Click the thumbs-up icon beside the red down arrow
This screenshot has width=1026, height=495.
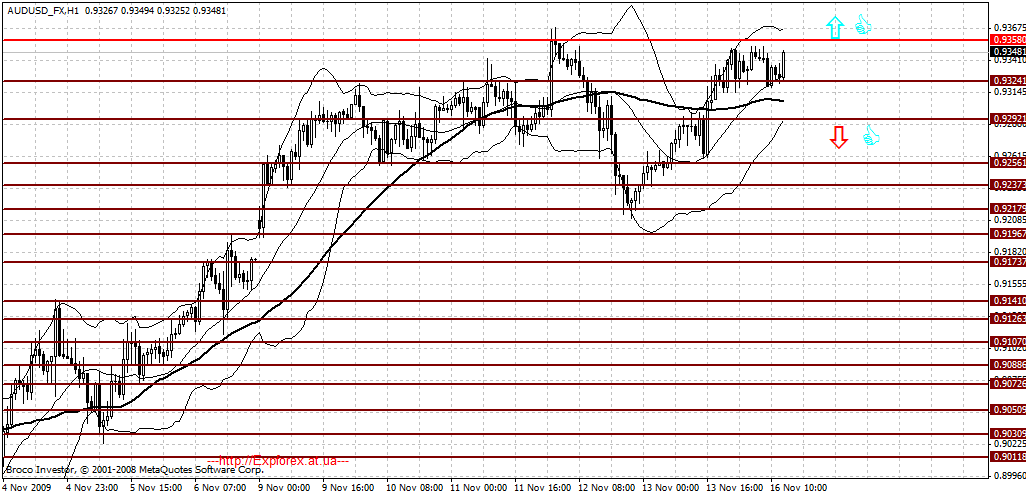tap(871, 136)
